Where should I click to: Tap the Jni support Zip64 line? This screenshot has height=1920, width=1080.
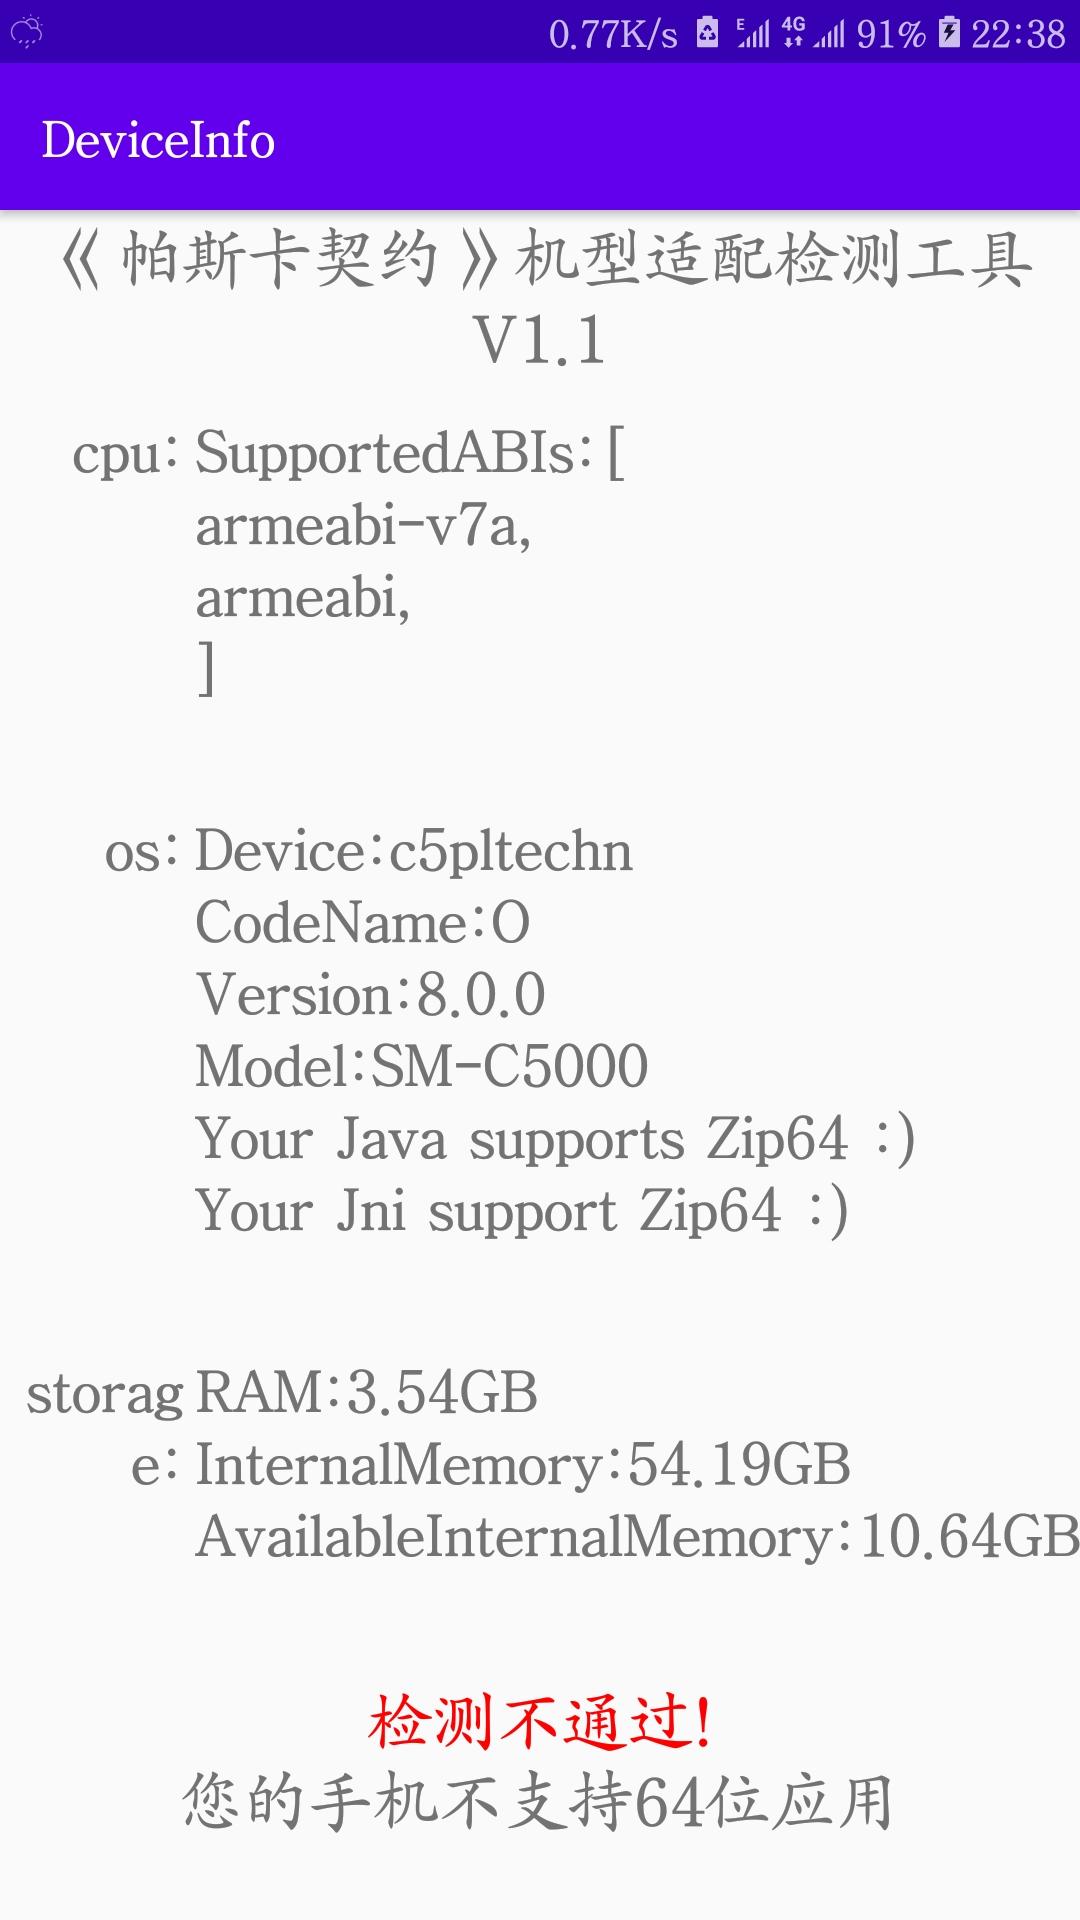522,1211
